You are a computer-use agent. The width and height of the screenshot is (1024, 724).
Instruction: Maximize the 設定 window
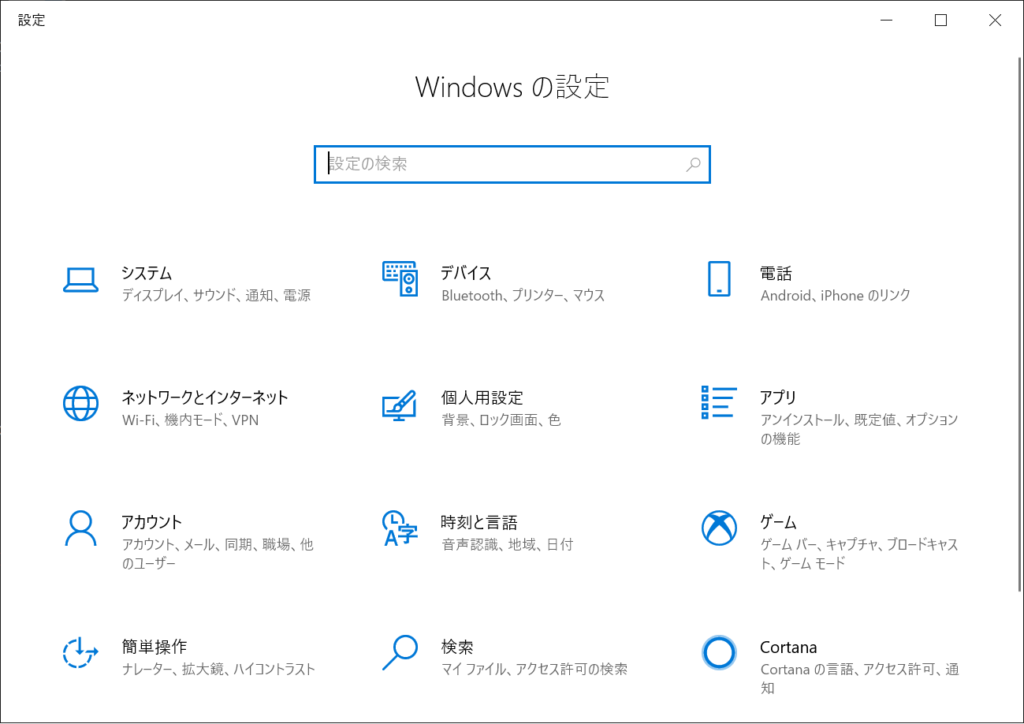point(940,20)
